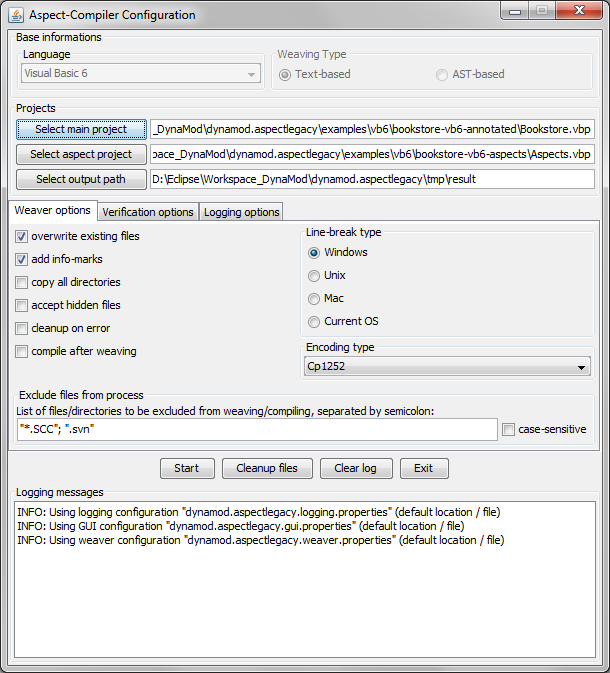Click the aspect project path field (Aspects.vbp)

point(372,154)
